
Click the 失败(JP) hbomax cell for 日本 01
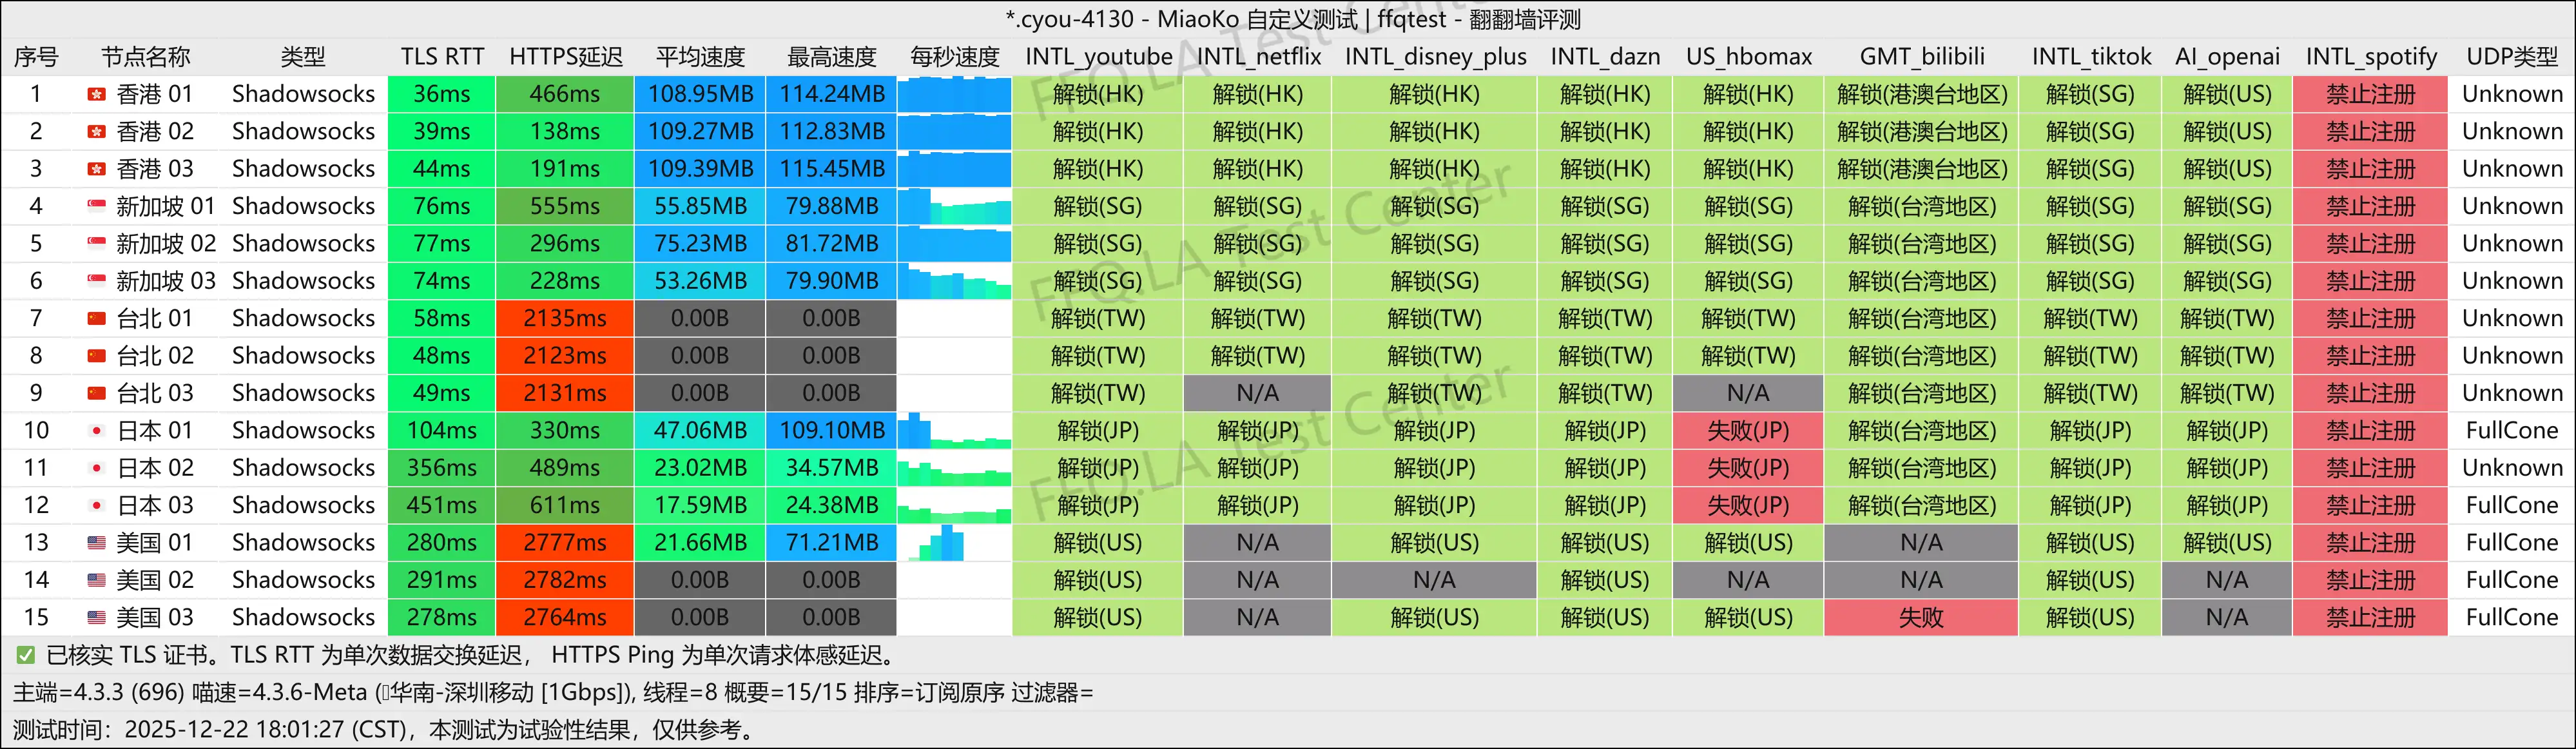tap(1748, 430)
